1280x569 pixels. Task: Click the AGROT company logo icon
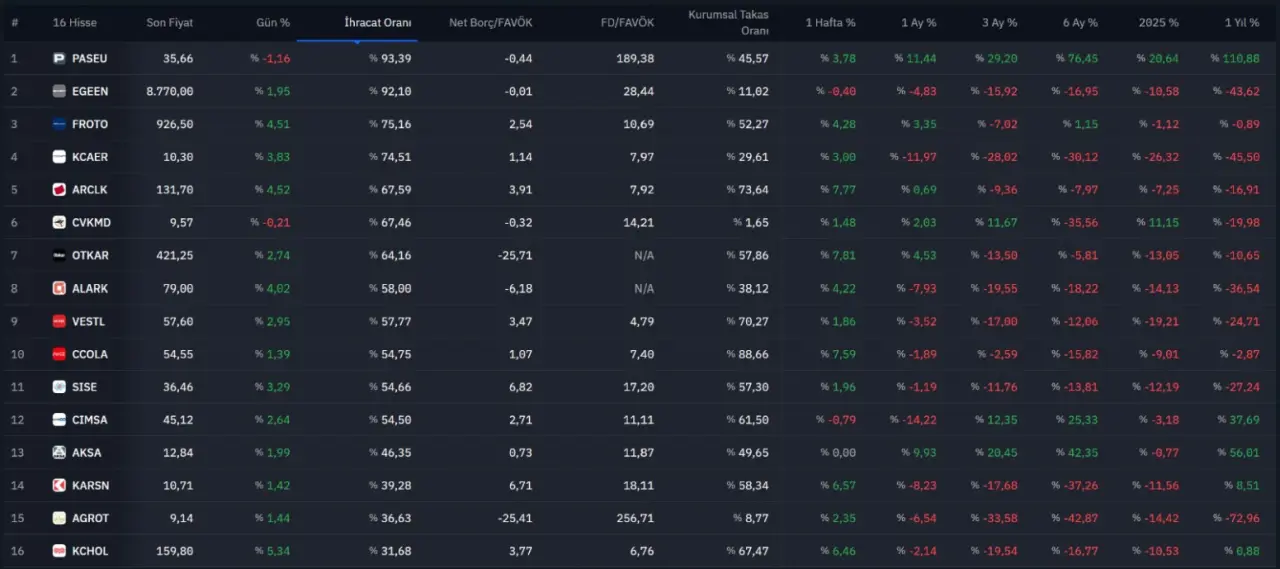[59, 519]
